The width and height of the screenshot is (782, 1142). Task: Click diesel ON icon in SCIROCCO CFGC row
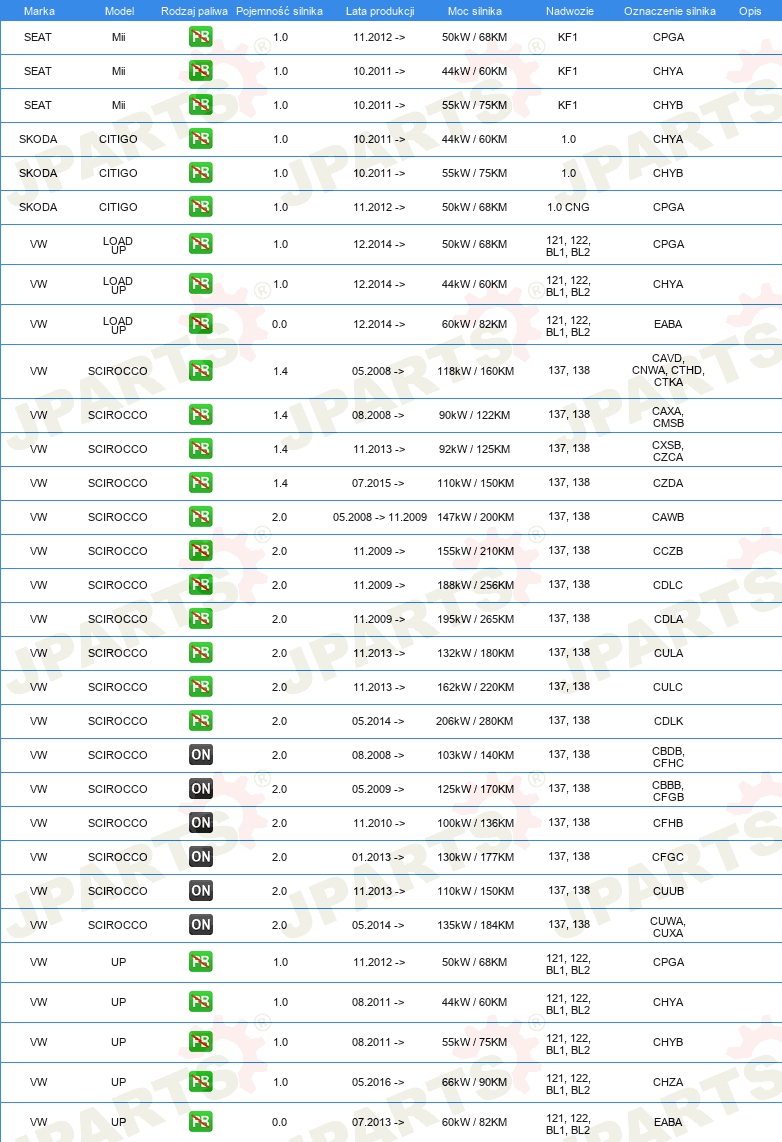tap(200, 856)
